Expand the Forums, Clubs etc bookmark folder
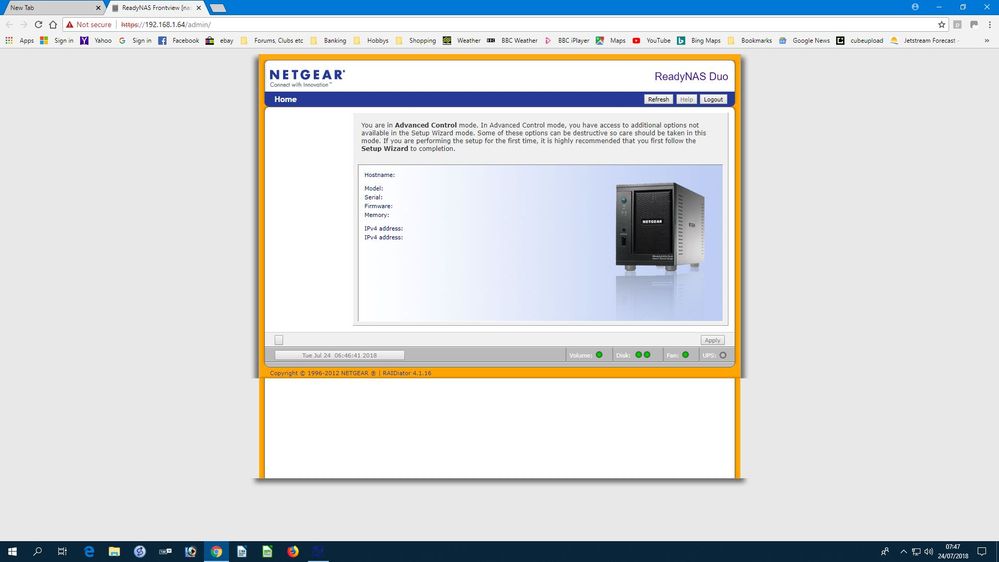The width and height of the screenshot is (999, 562). tap(272, 40)
